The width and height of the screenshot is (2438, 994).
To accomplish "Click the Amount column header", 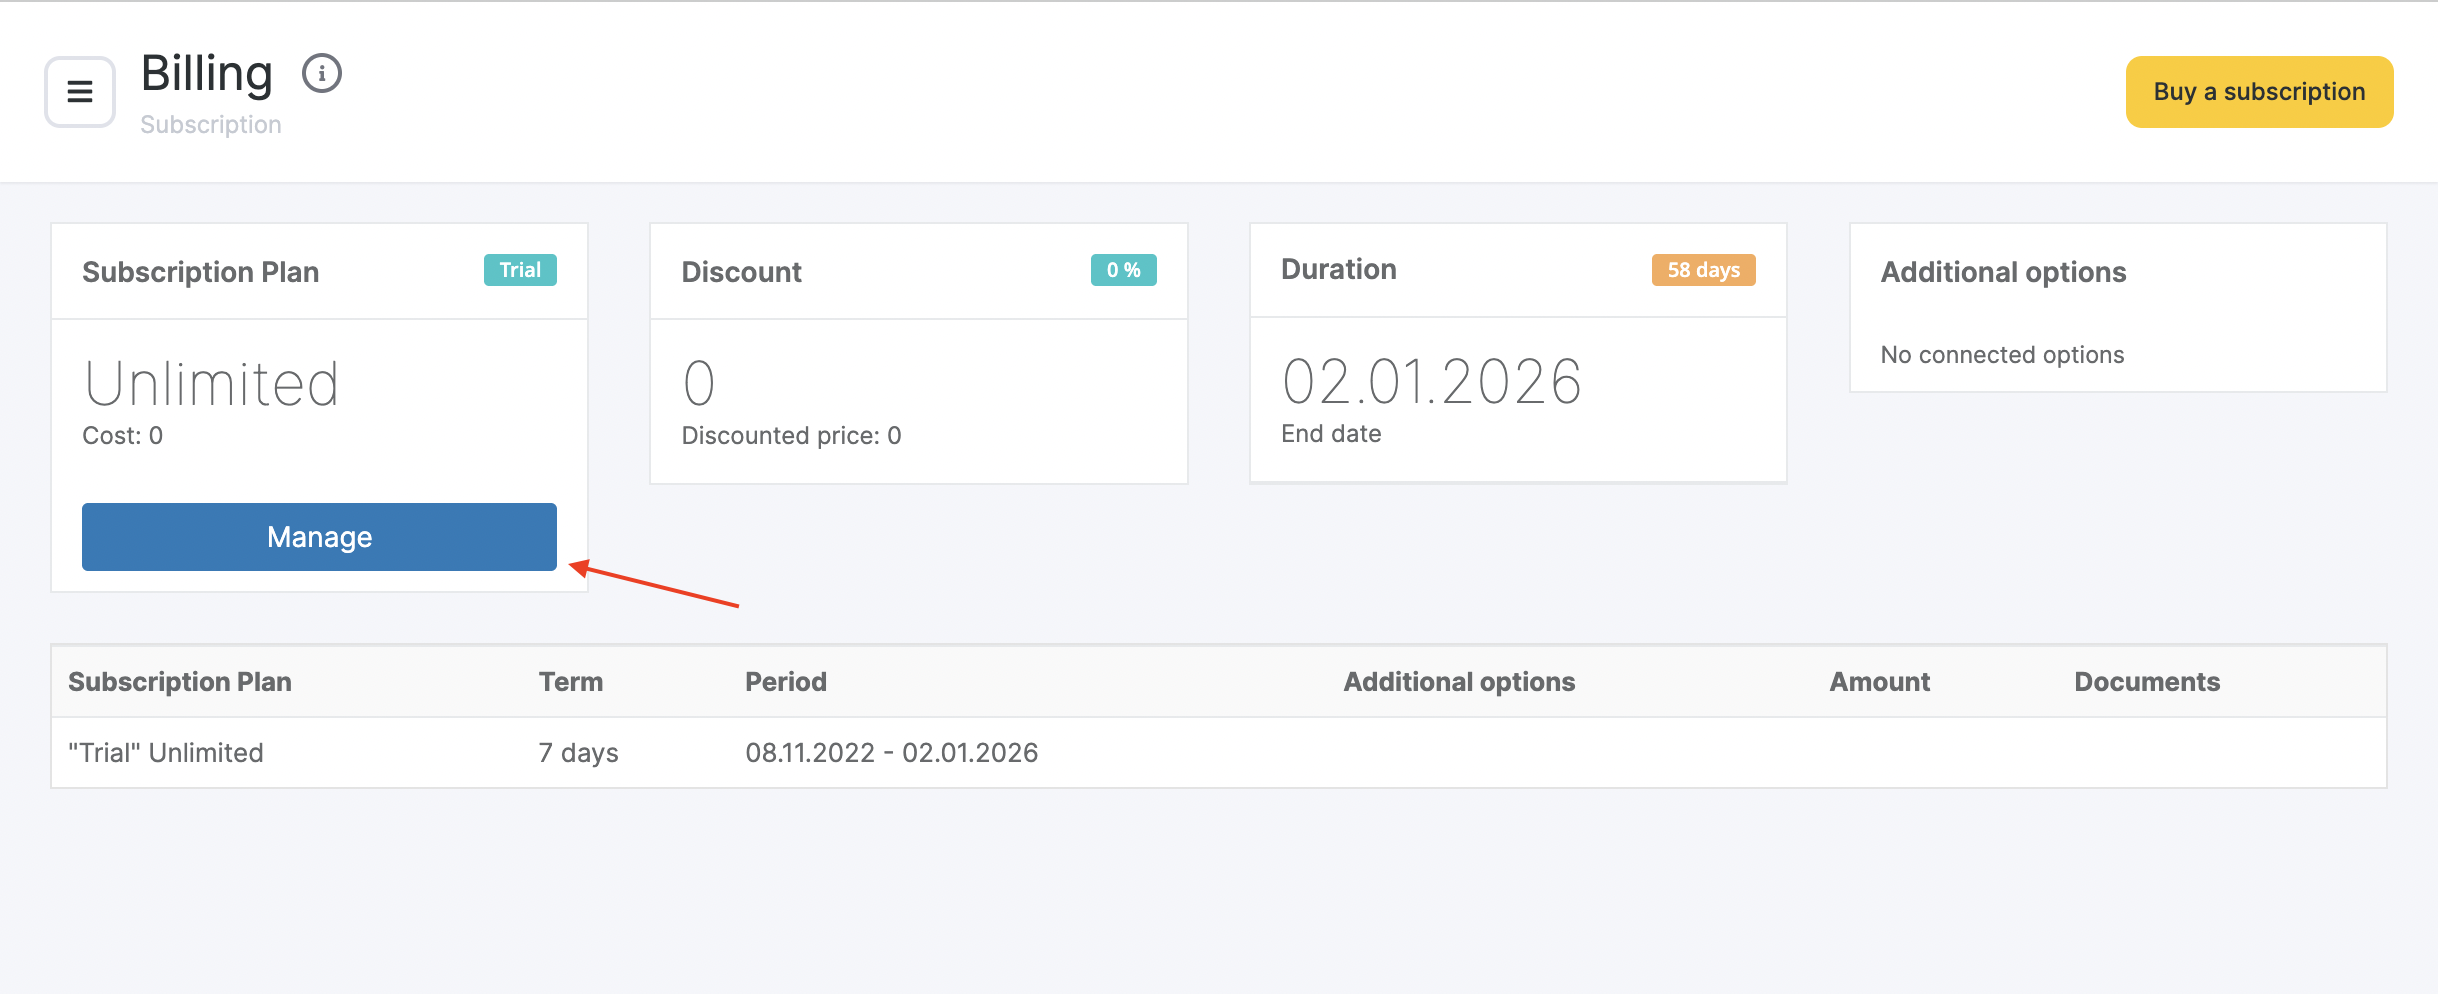I will point(1879,682).
